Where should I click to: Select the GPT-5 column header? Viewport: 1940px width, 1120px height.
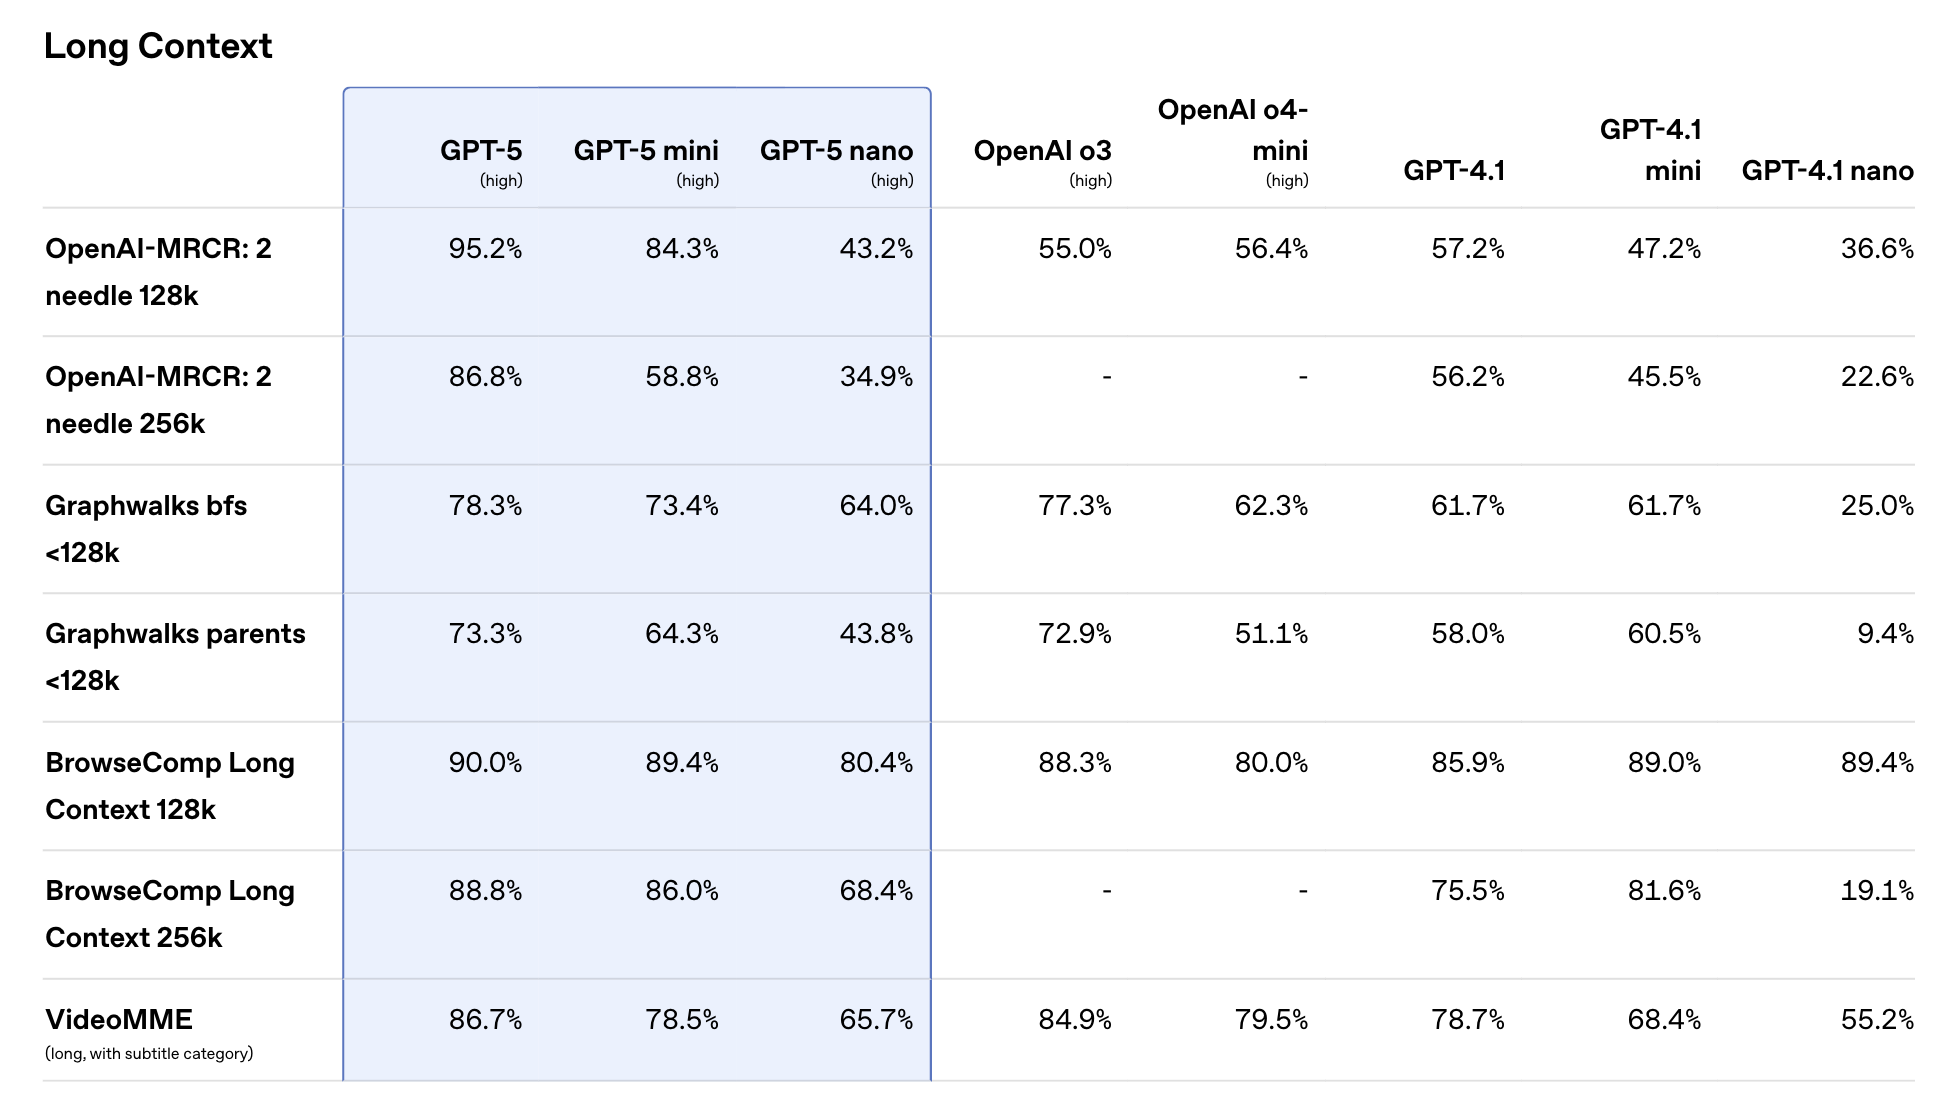pos(481,151)
